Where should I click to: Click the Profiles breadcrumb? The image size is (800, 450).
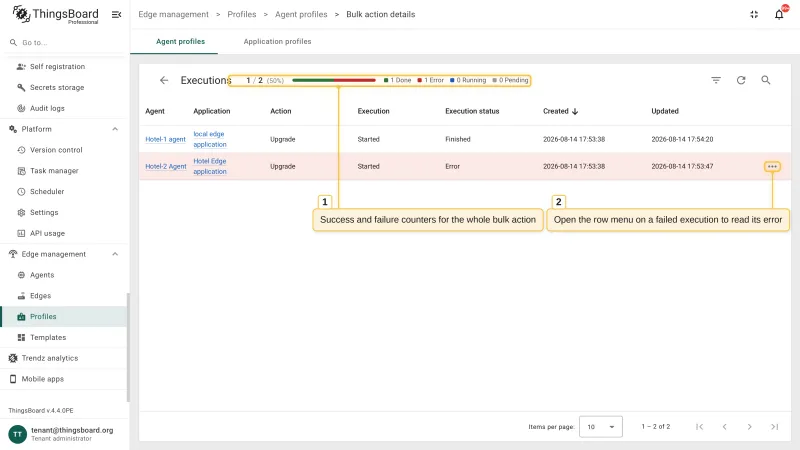[x=242, y=14]
